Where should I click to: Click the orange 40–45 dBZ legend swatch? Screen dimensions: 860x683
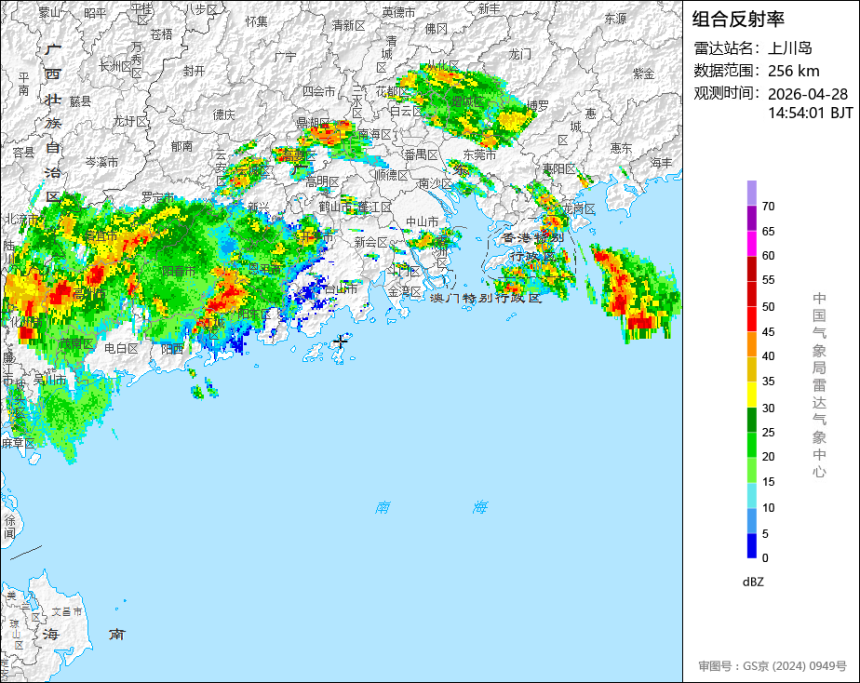751,345
